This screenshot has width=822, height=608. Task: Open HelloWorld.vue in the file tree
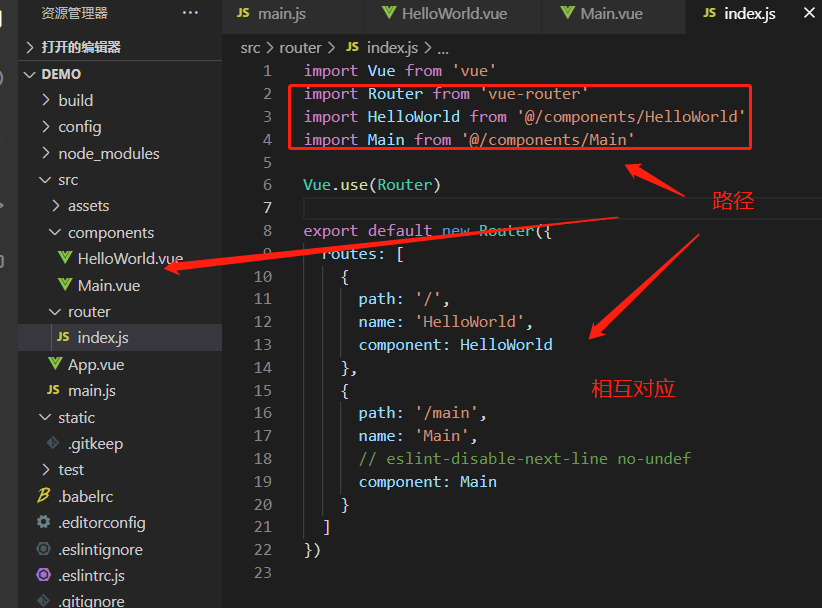(130, 258)
